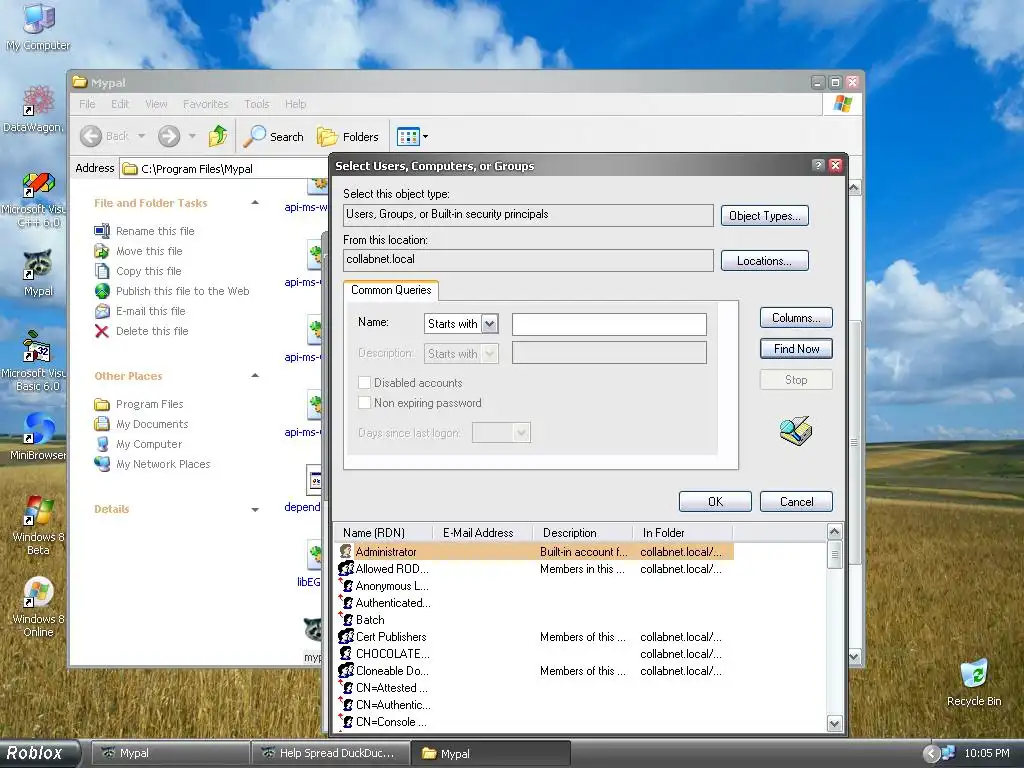Expand the Details section
Image resolution: width=1024 pixels, height=768 pixels.
[255, 509]
